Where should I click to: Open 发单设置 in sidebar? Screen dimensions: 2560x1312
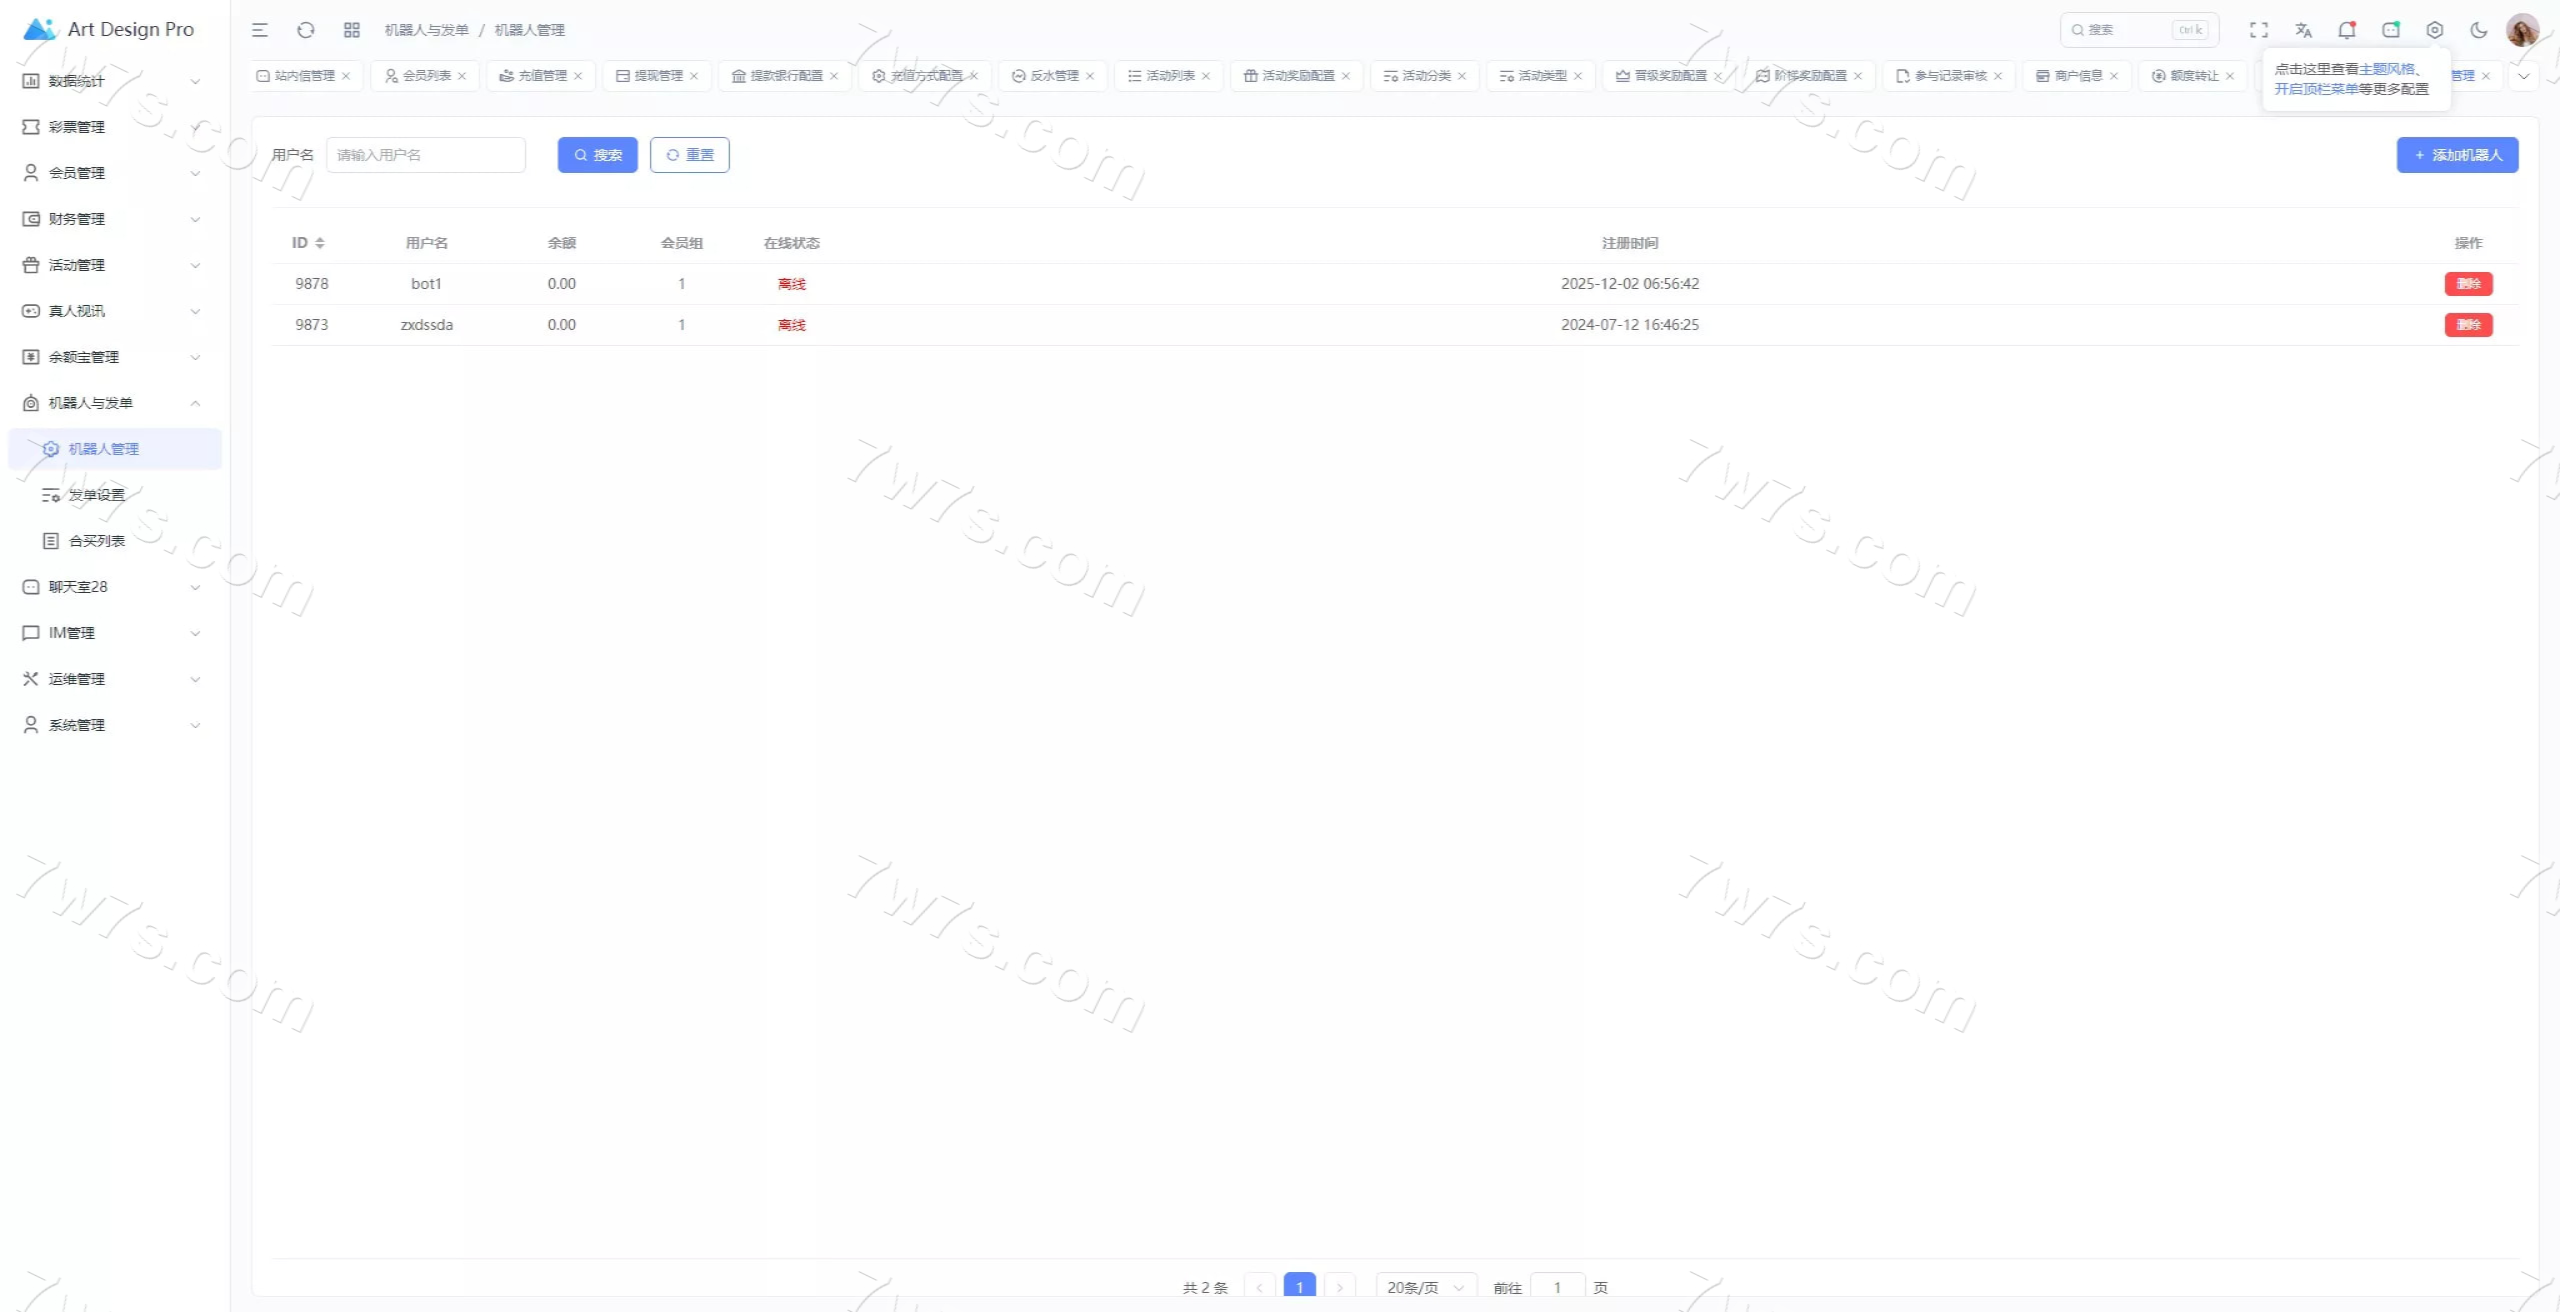(97, 495)
